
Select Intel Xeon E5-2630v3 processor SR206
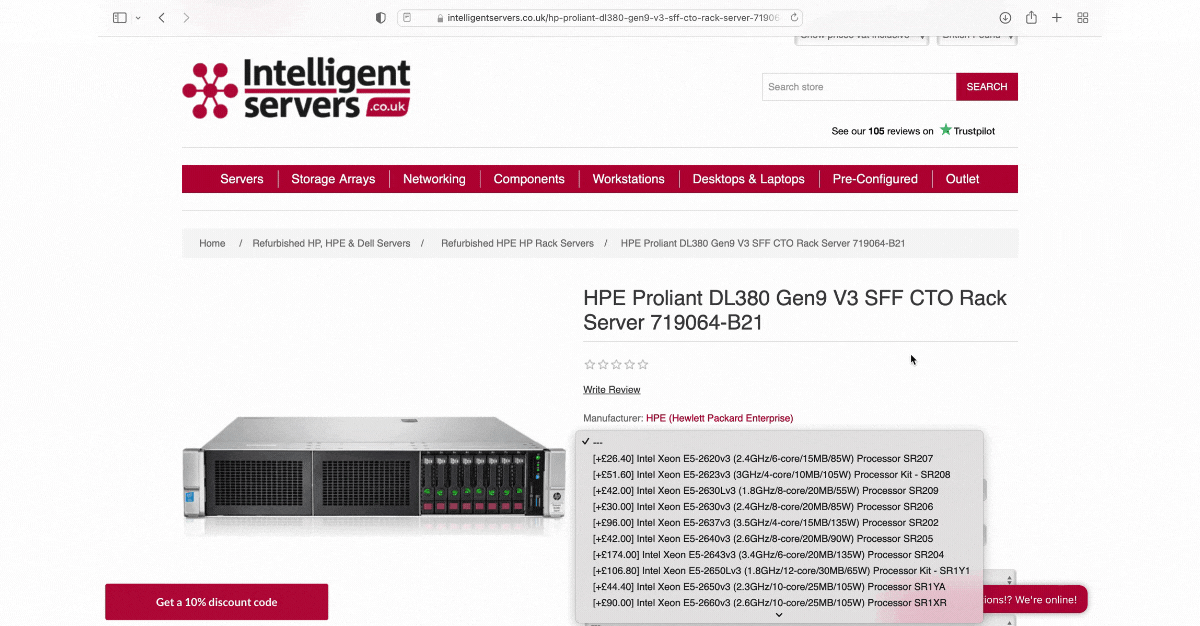click(x=779, y=506)
